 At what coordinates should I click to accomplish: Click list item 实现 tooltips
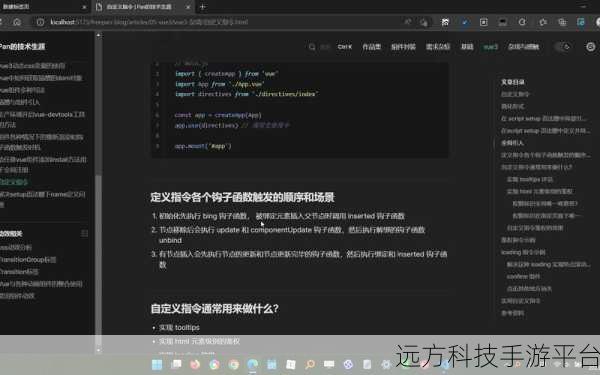(x=179, y=328)
